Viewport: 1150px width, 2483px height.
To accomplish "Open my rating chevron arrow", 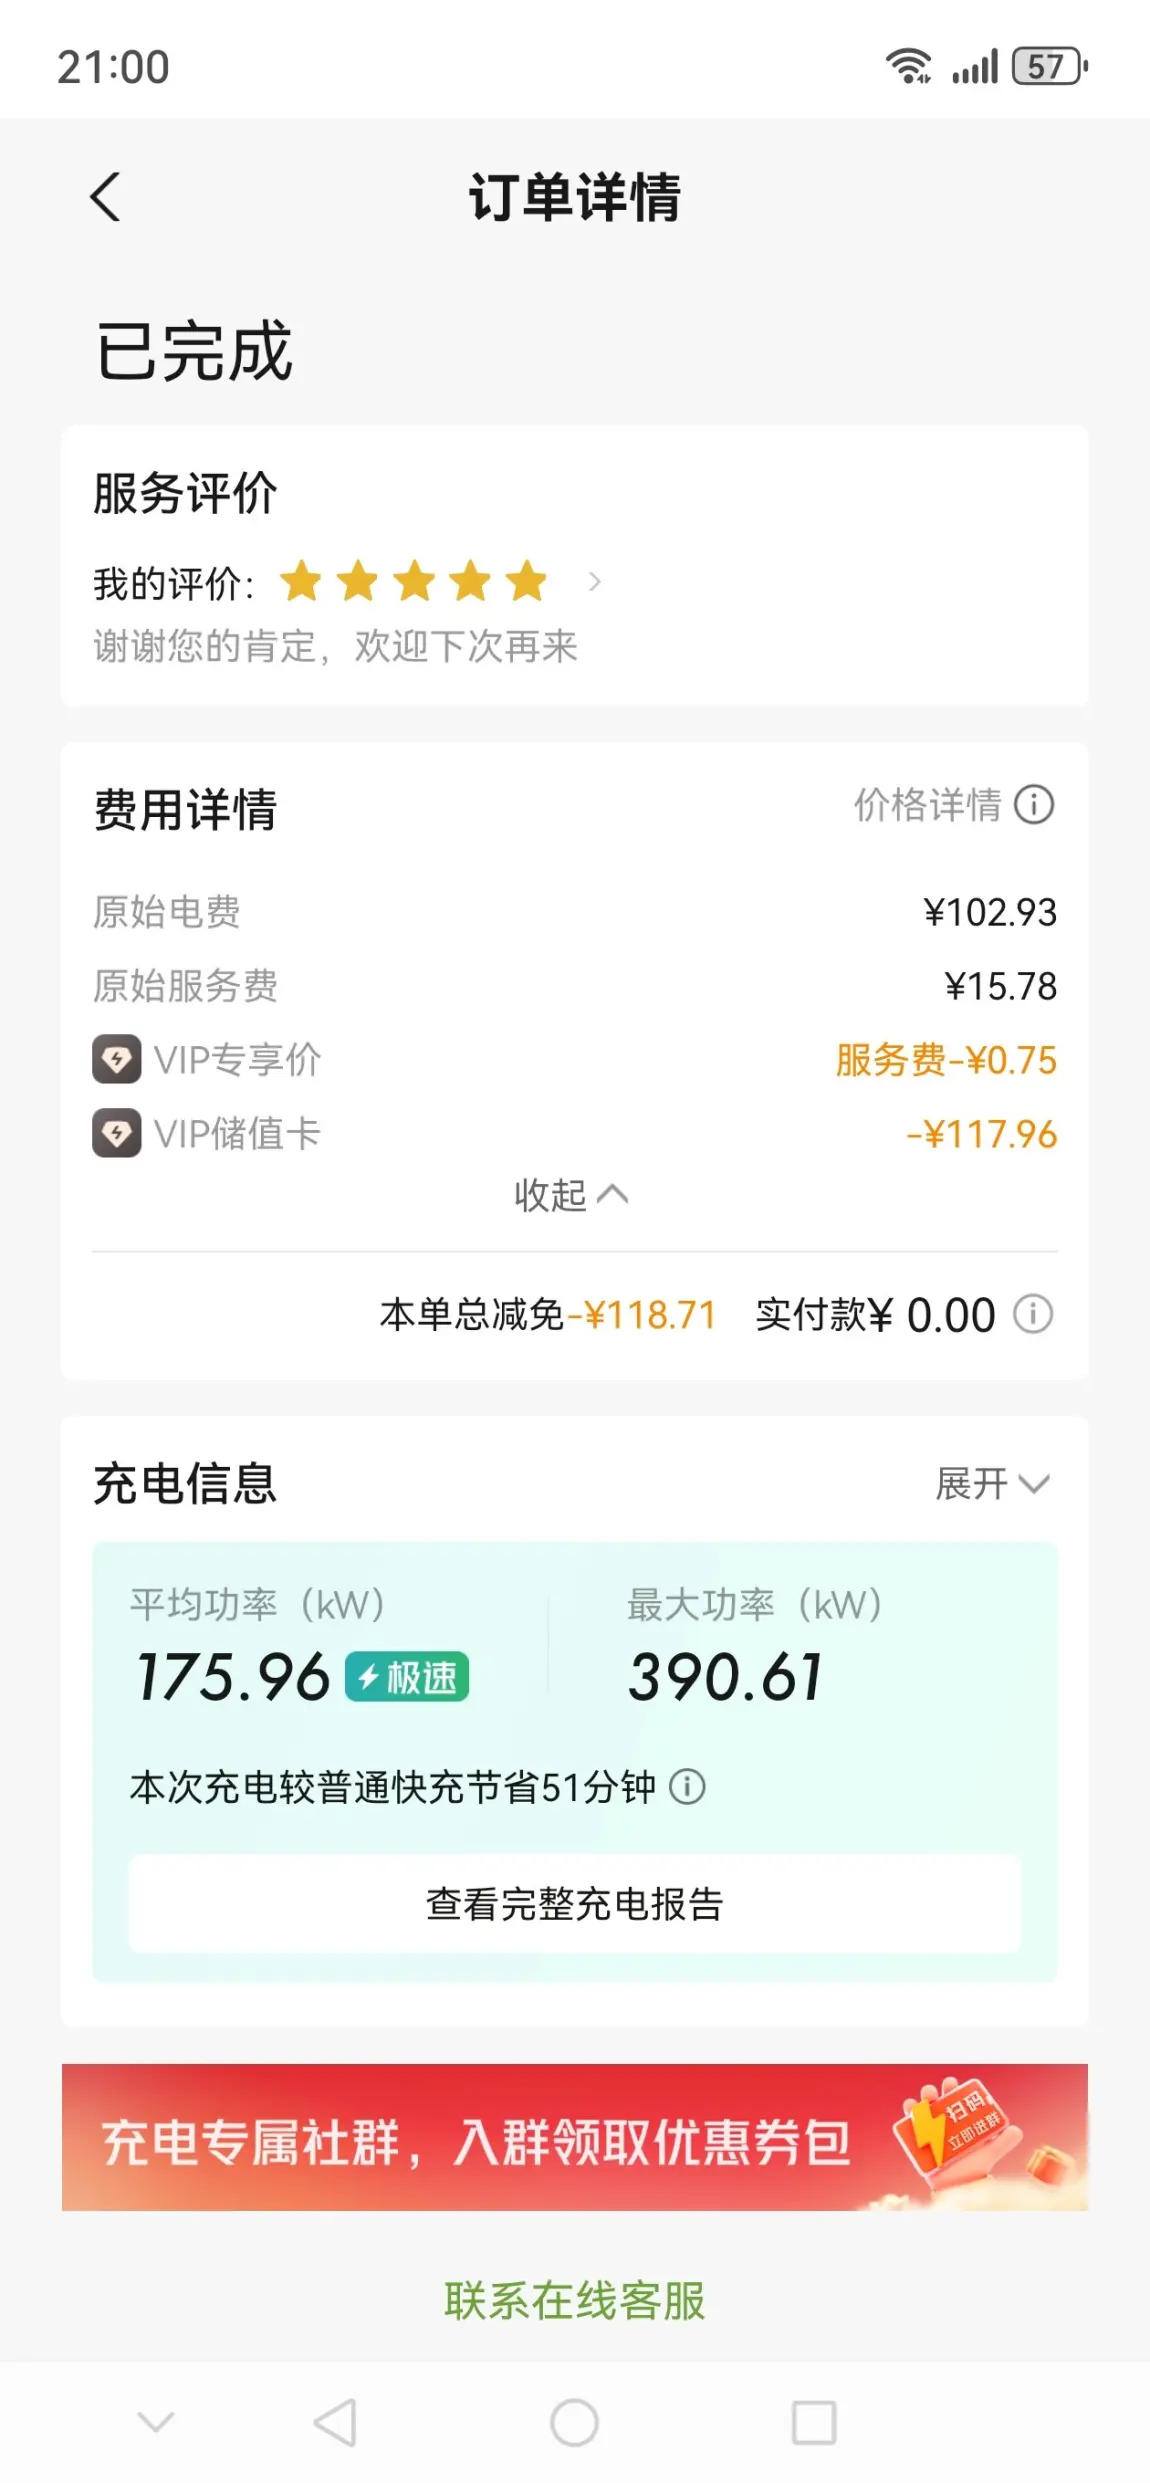I will tap(594, 582).
